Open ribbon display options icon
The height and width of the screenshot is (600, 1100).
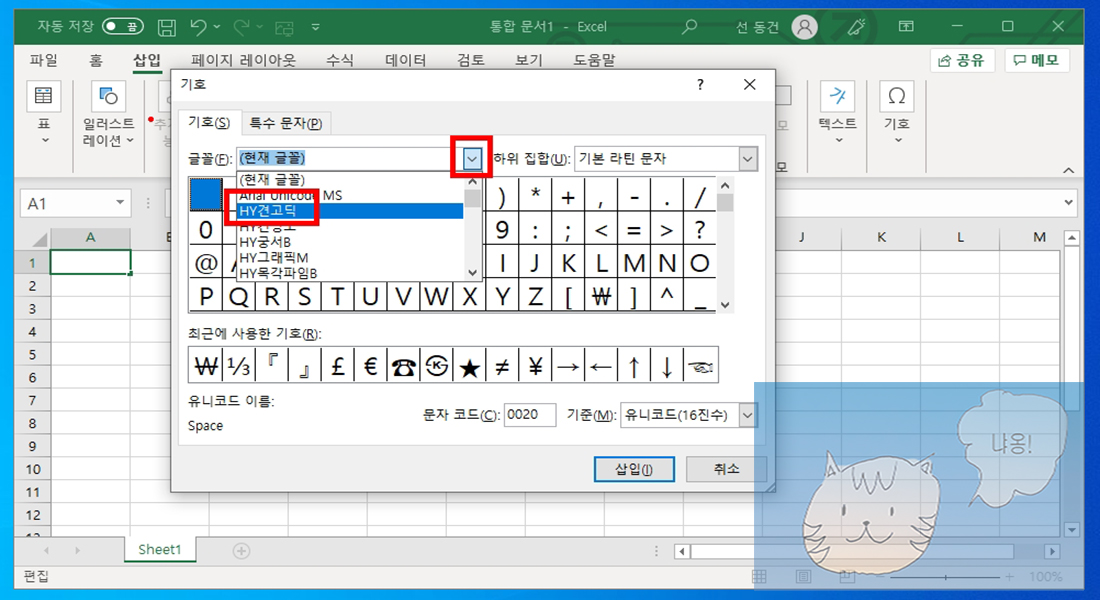click(906, 27)
